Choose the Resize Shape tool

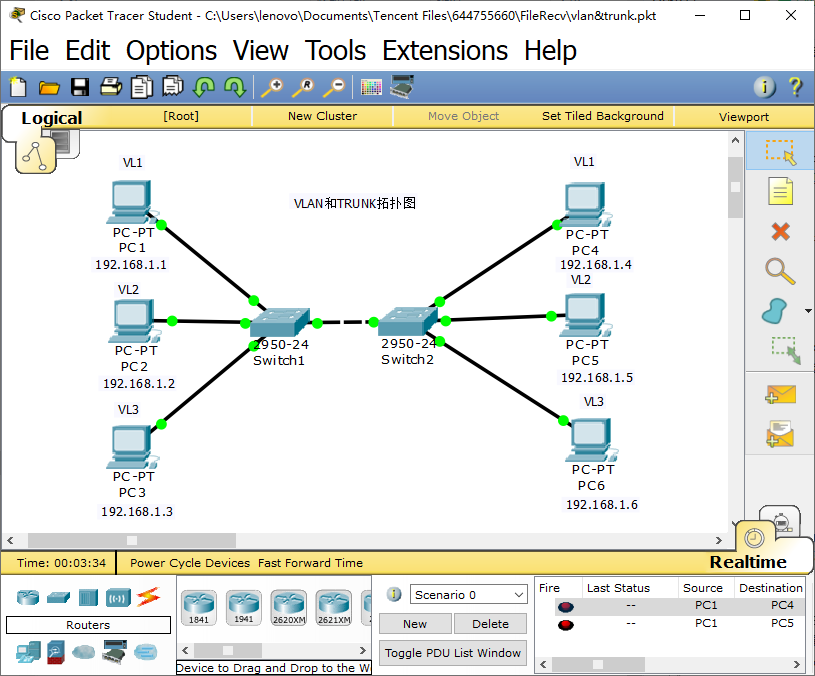785,350
